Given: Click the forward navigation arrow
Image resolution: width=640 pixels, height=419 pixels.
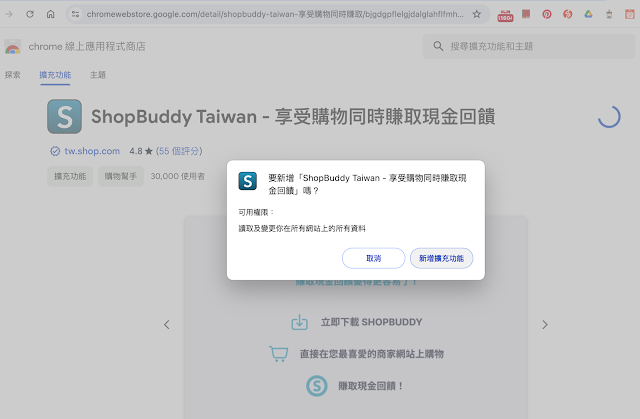Looking at the screenshot, I should coord(9,14).
